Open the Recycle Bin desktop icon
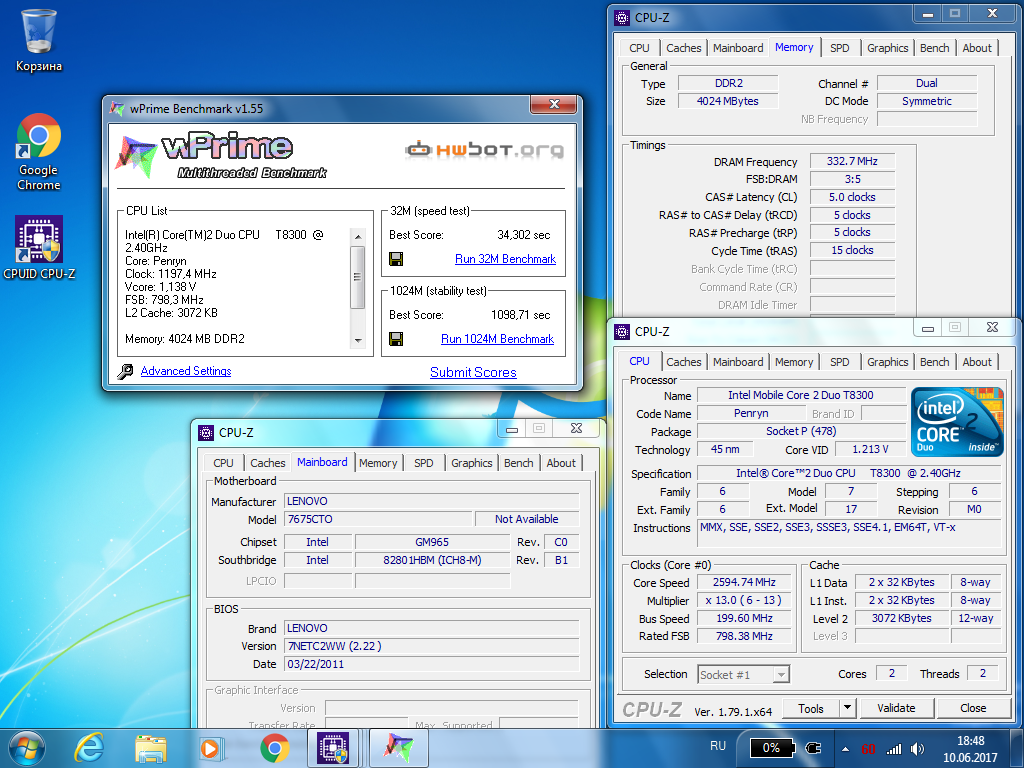Image resolution: width=1024 pixels, height=768 pixels. pyautogui.click(x=39, y=40)
